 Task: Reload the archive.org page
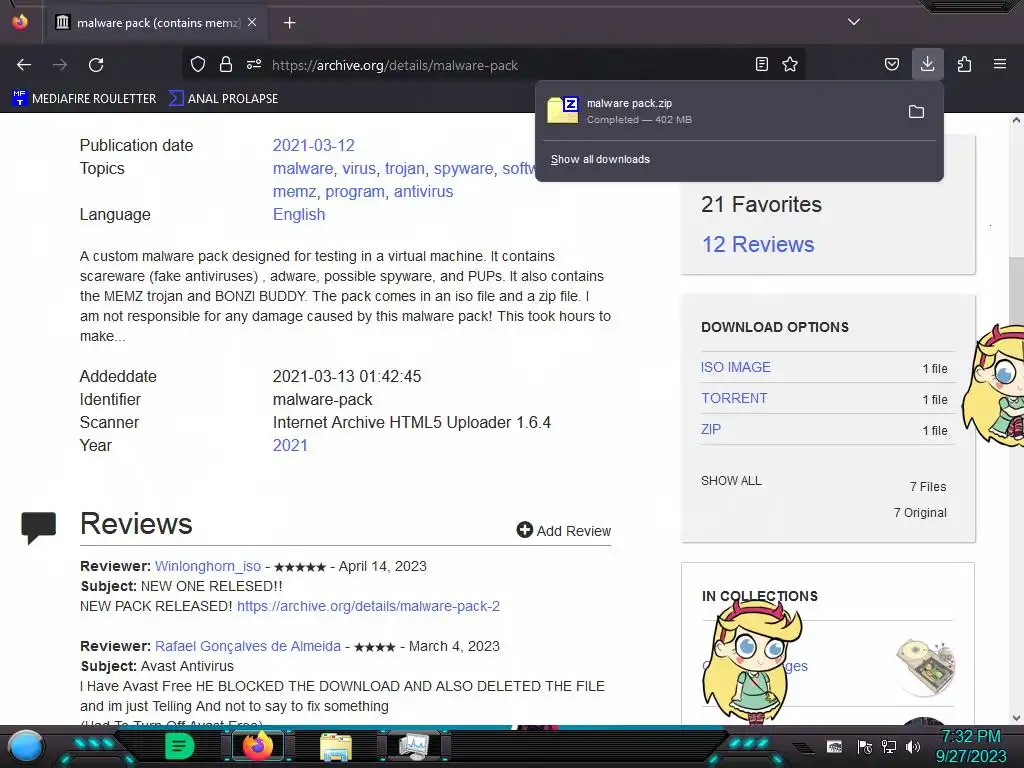coord(96,65)
